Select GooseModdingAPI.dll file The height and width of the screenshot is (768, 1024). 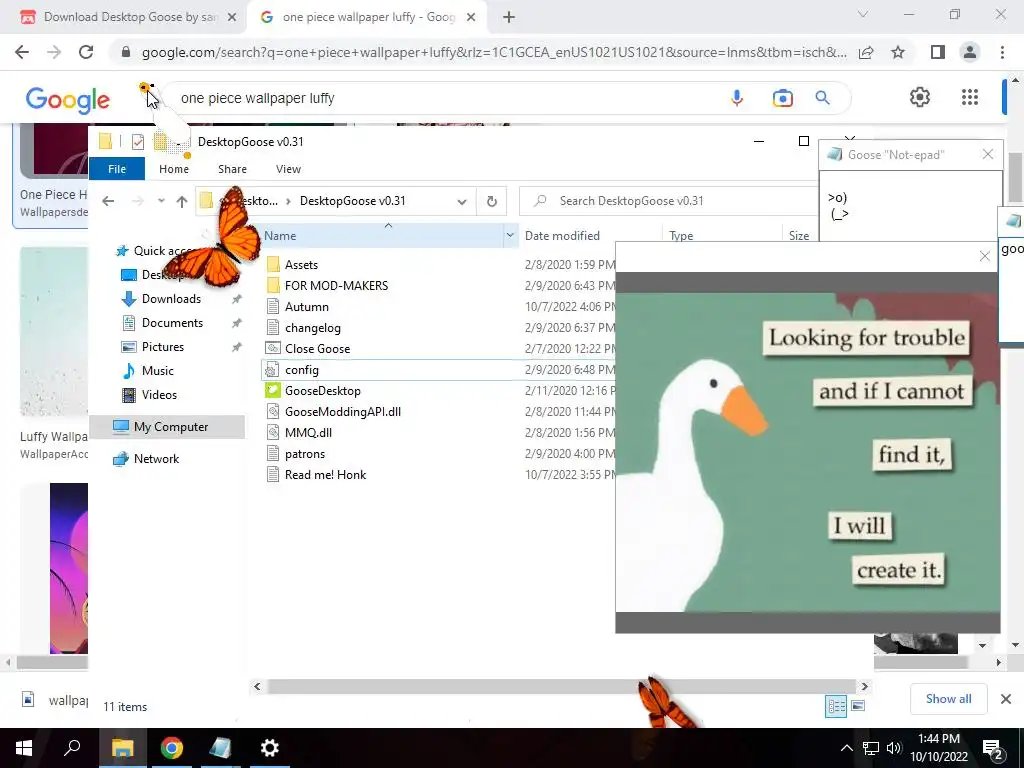(x=343, y=411)
